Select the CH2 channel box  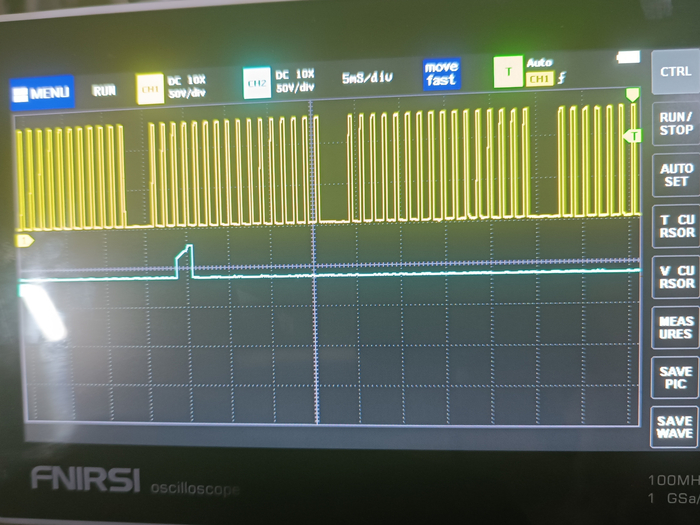257,83
